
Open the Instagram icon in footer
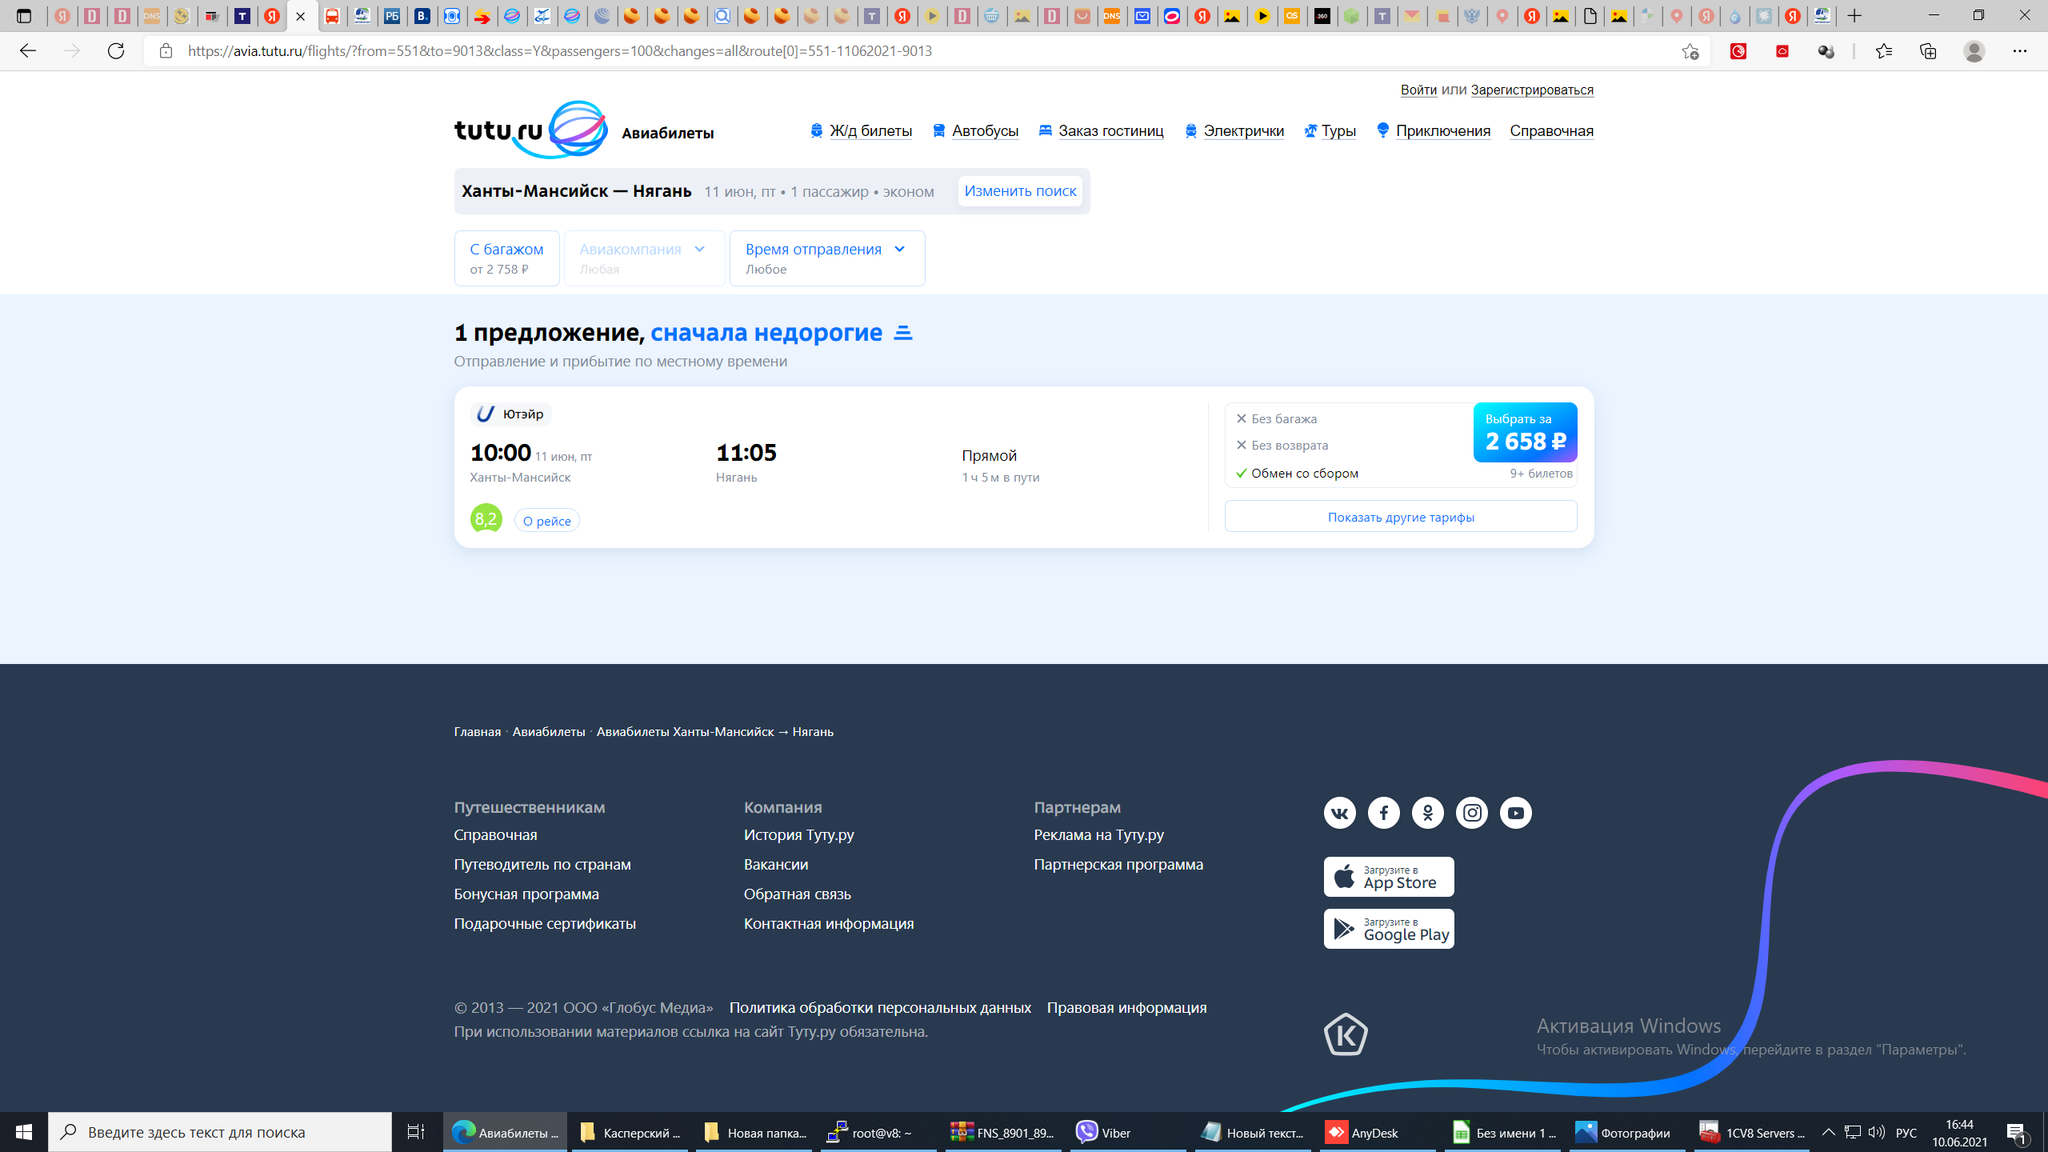tap(1471, 813)
